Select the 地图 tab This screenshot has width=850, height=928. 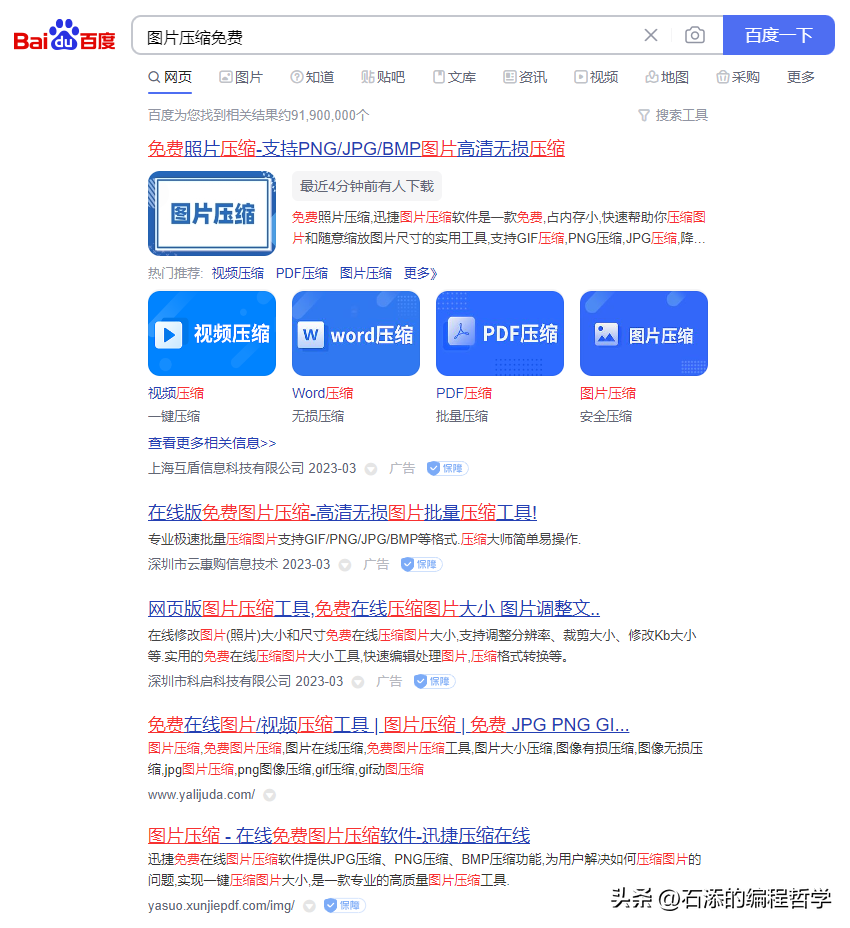coord(667,78)
